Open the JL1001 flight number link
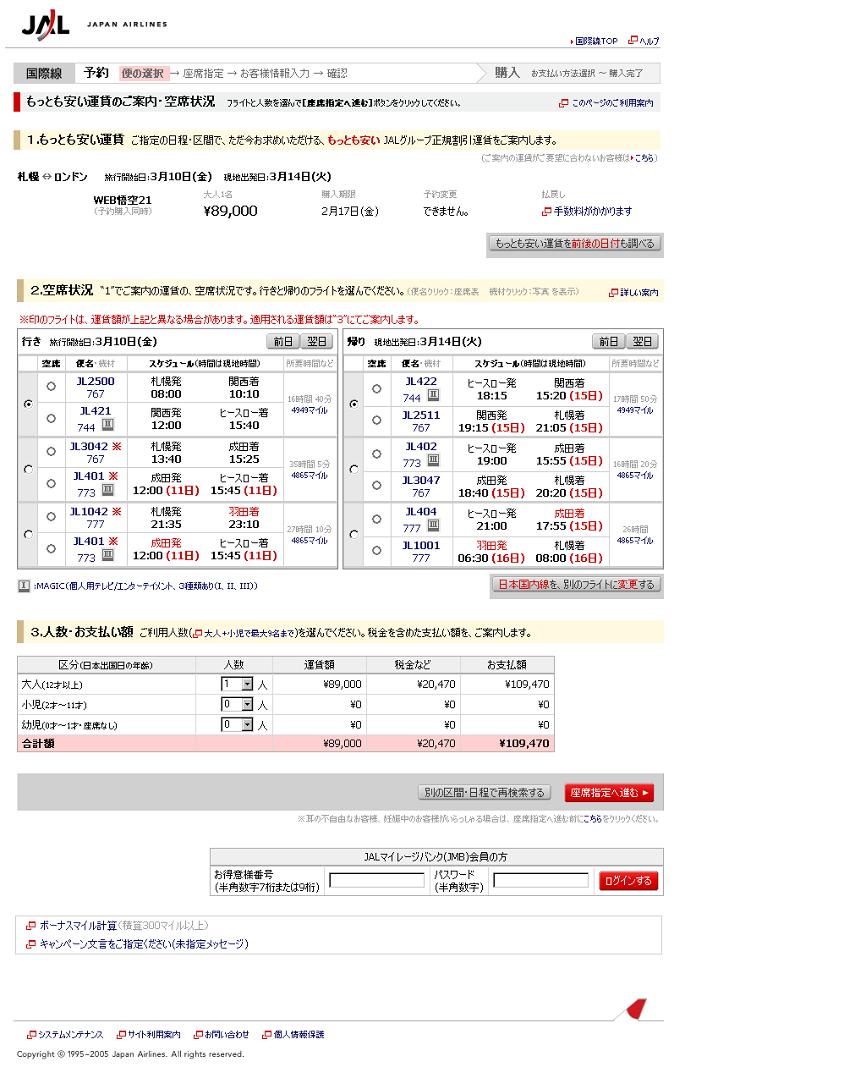This screenshot has width=866, height=1078. 421,546
